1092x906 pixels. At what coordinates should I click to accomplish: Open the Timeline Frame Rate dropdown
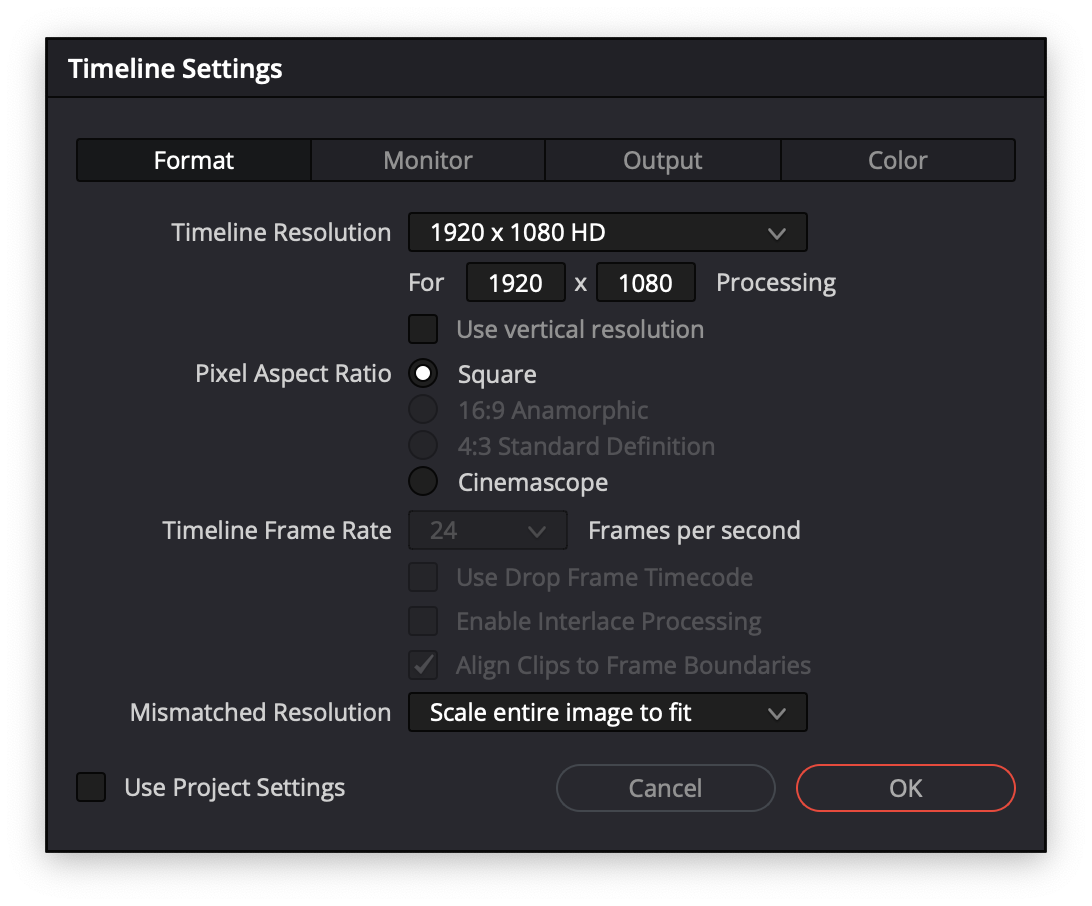[x=488, y=531]
